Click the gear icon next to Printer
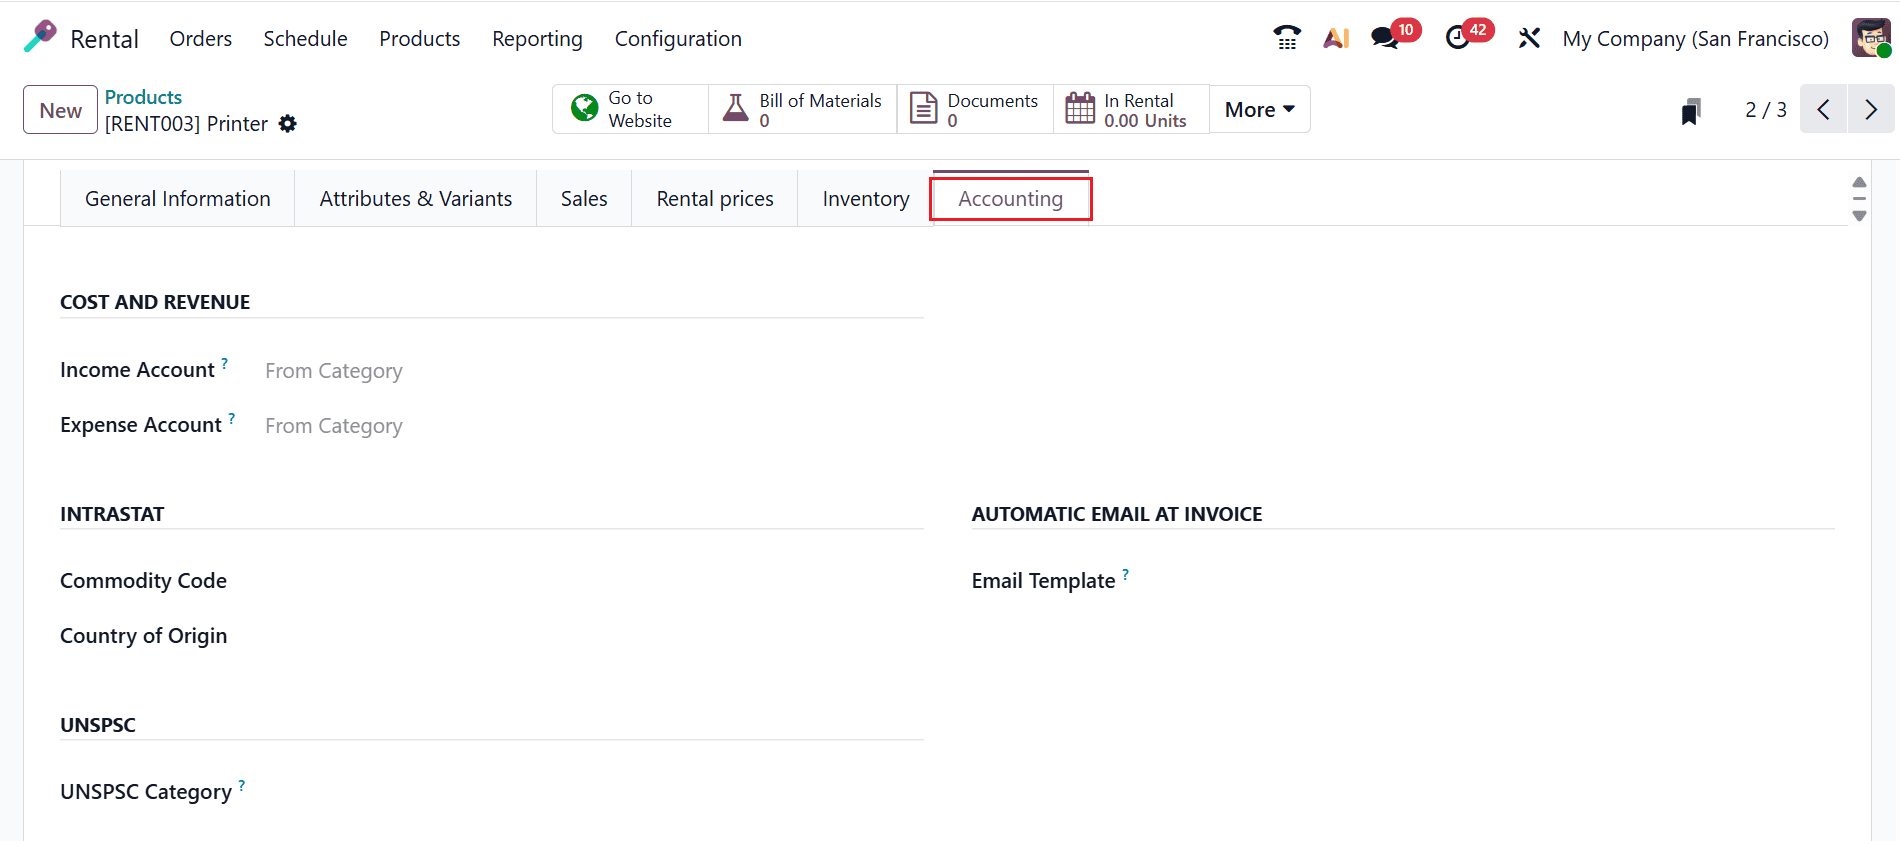The height and width of the screenshot is (841, 1900). pos(288,124)
